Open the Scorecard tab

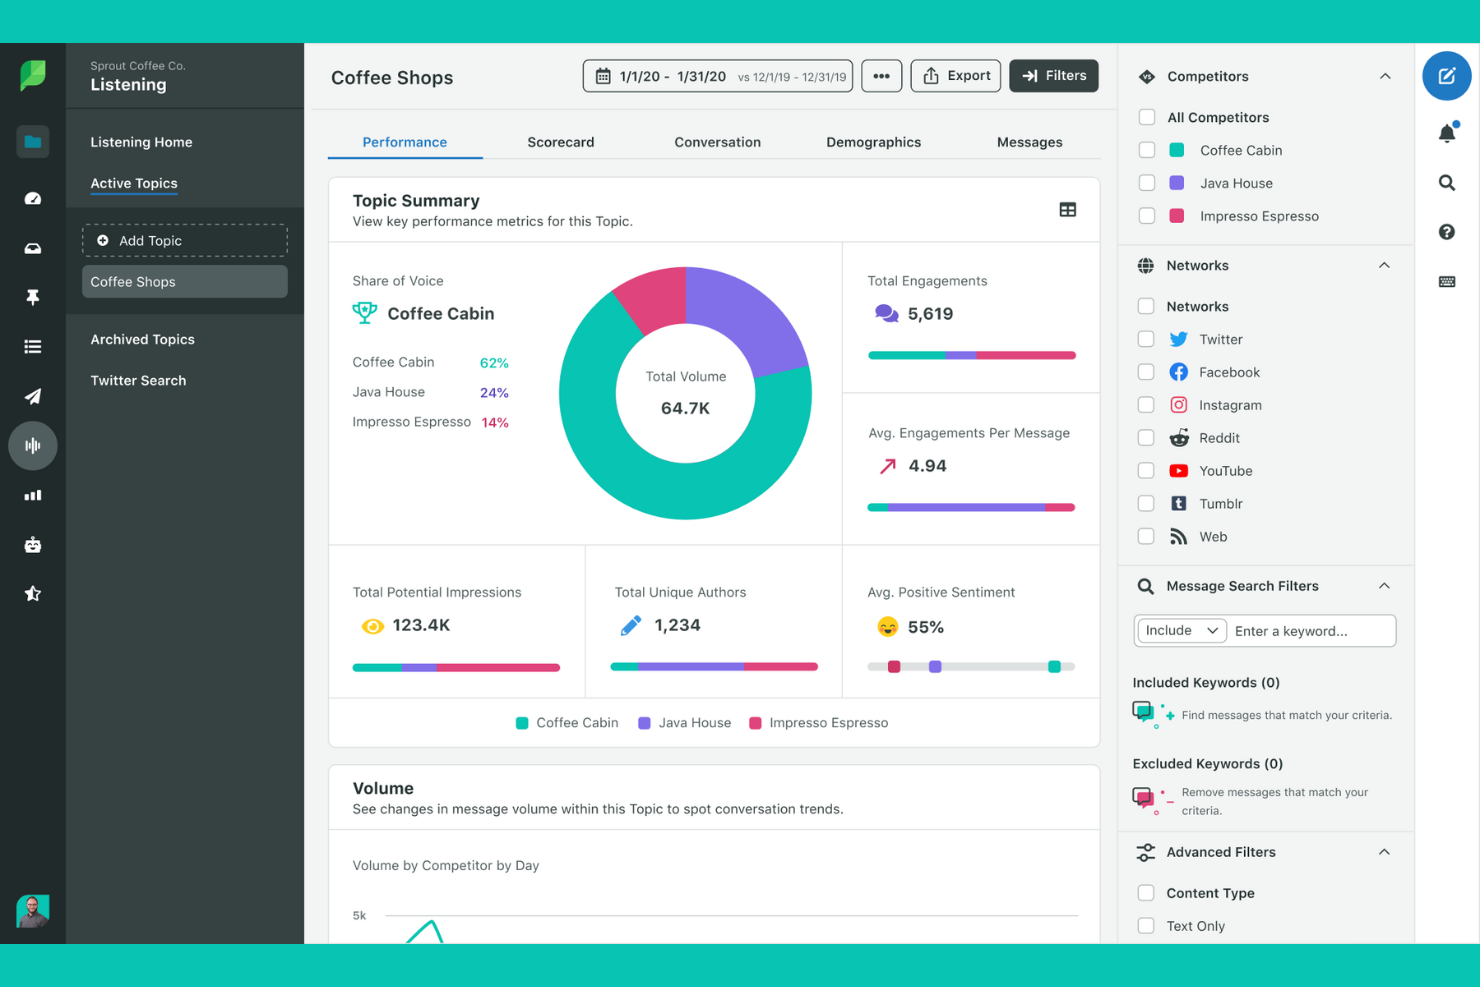click(560, 141)
